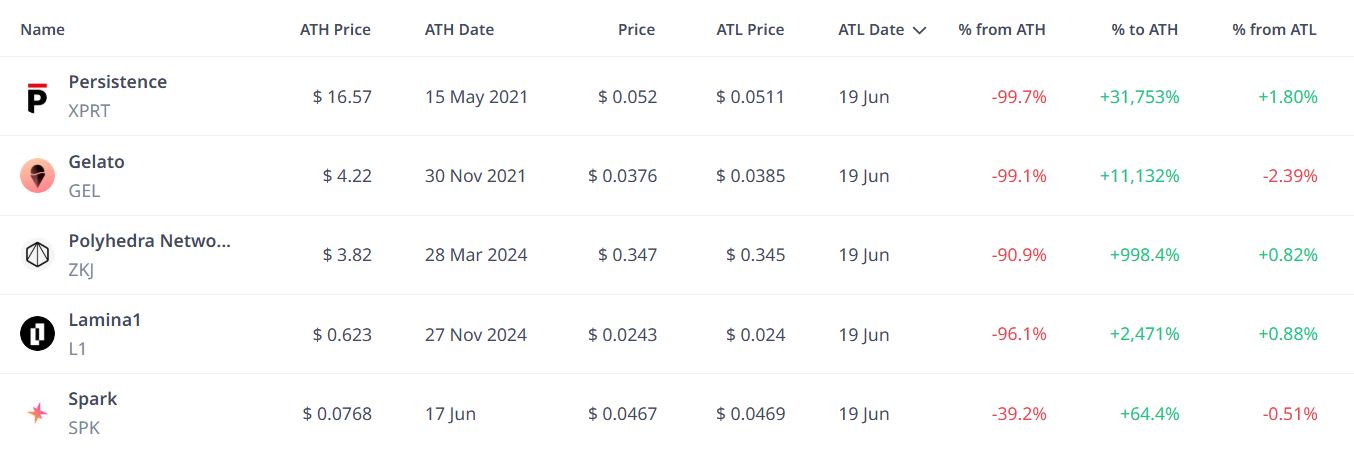Click the XPRT ticker symbol
The width and height of the screenshot is (1354, 451).
tap(89, 111)
